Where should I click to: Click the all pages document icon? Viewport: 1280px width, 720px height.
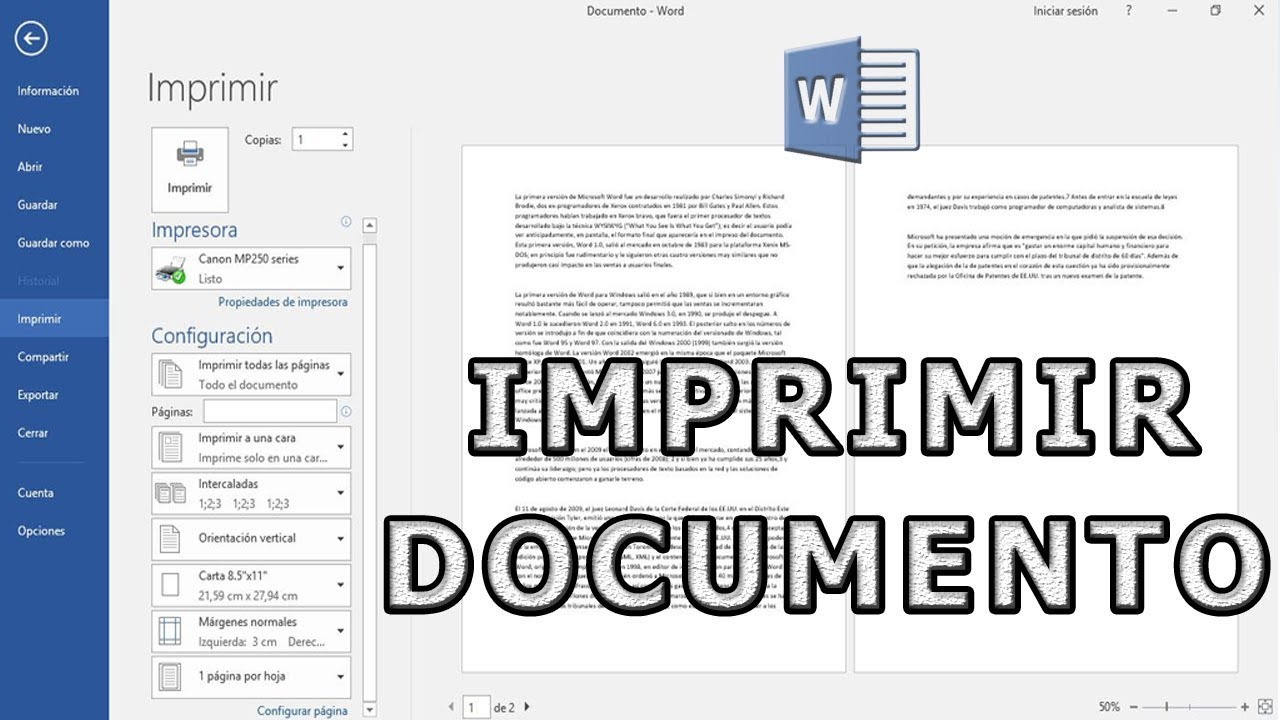(172, 375)
